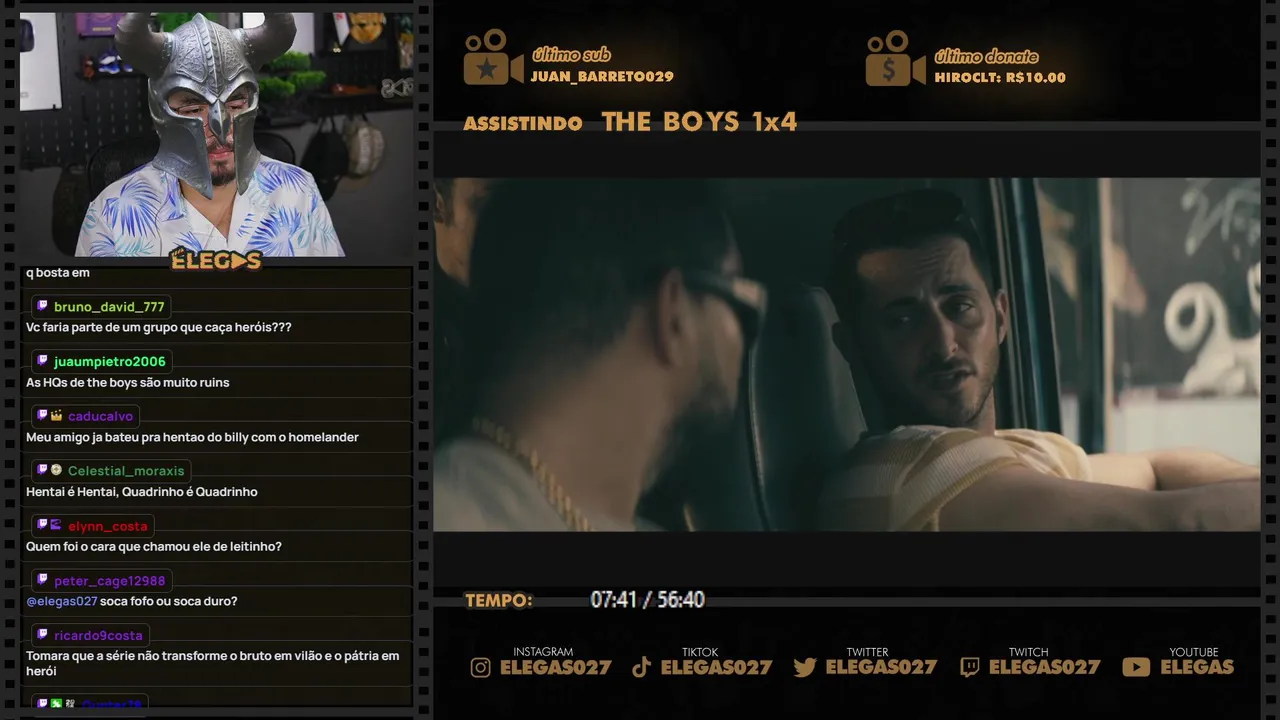This screenshot has height=720, width=1280.
Task: Click Twitch badge beside bruno_david_777
Action: tap(42, 306)
